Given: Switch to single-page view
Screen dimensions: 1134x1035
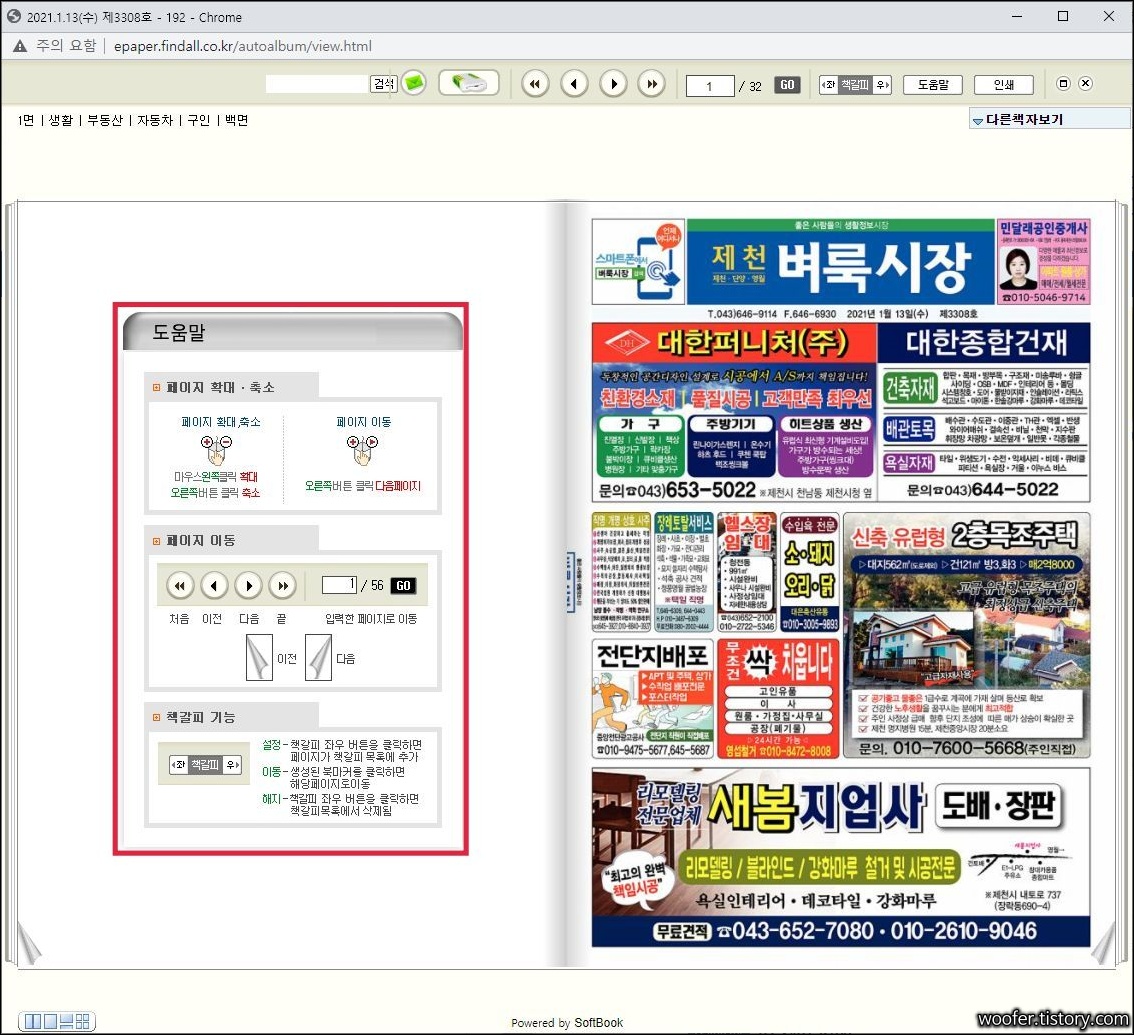Looking at the screenshot, I should [50, 1021].
